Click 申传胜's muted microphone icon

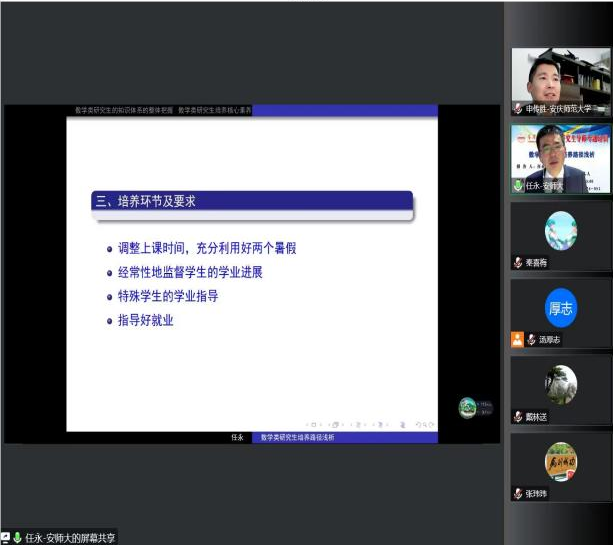(517, 109)
